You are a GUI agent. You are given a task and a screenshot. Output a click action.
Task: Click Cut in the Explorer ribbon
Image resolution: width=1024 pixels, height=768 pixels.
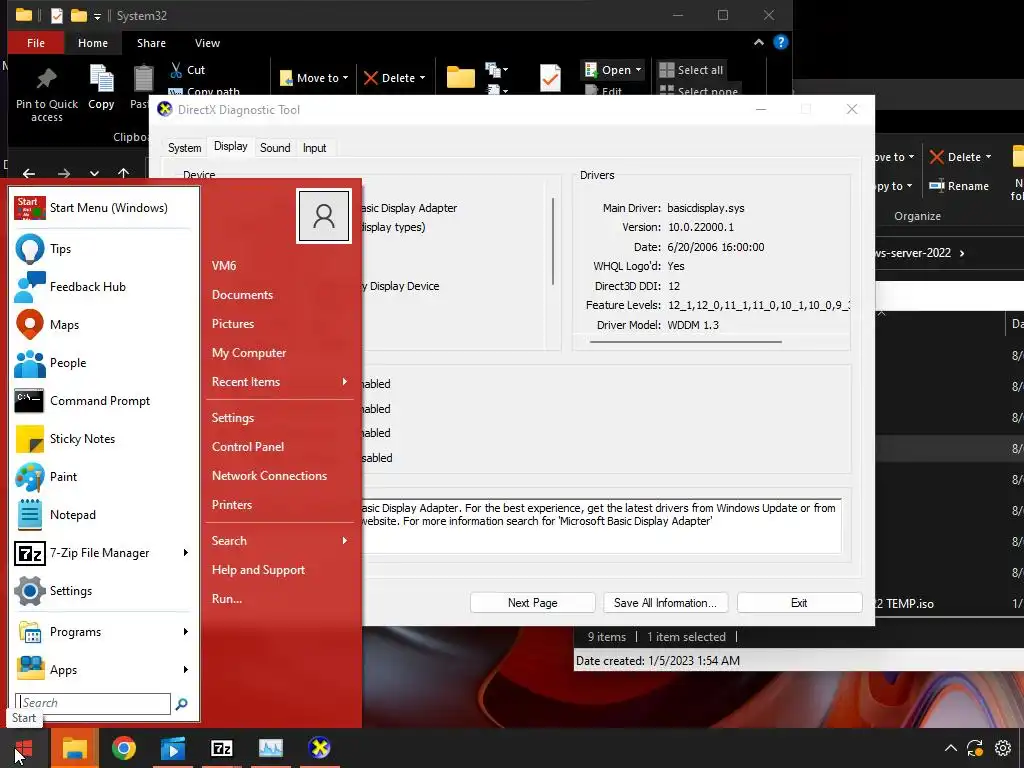(188, 70)
